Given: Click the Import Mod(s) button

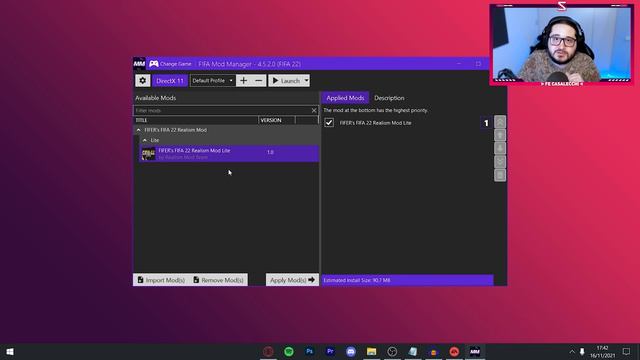Looking at the screenshot, I should (x=161, y=280).
